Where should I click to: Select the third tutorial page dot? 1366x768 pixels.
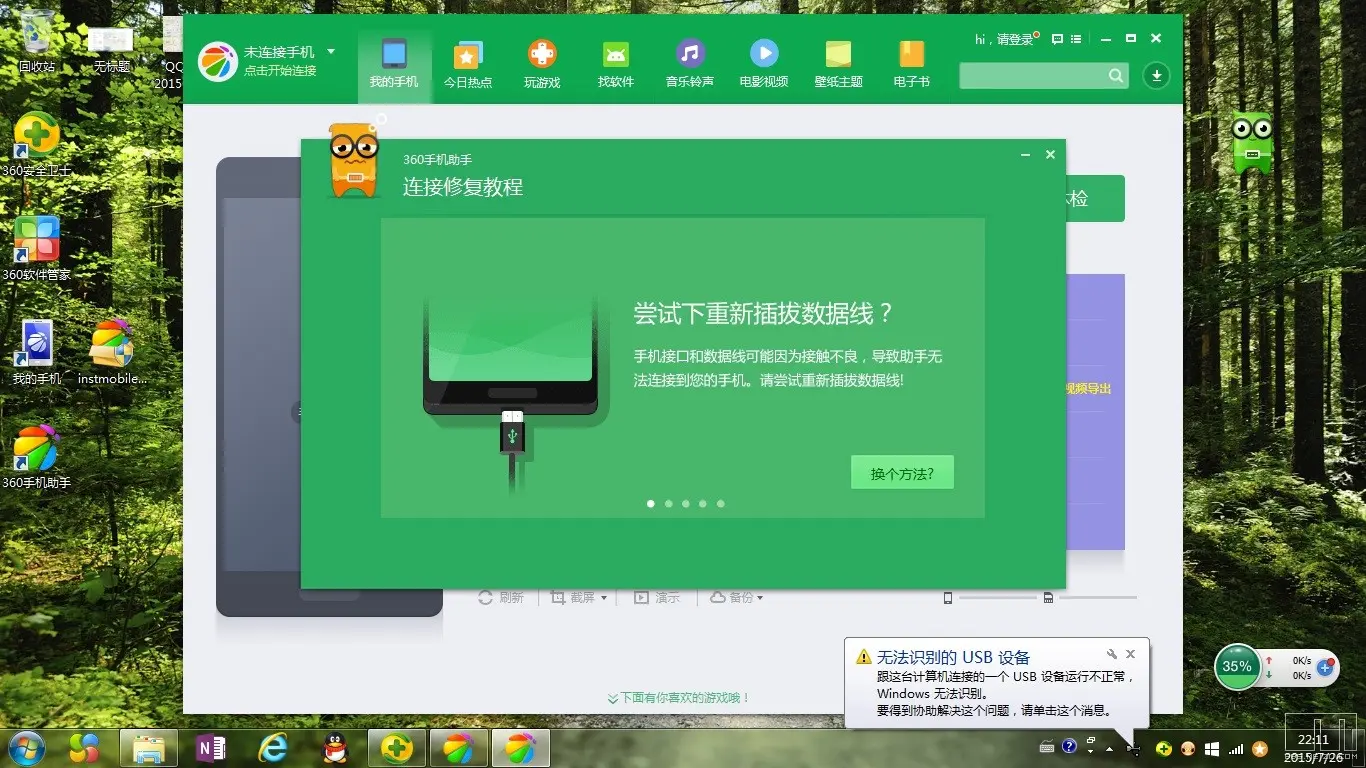[685, 504]
